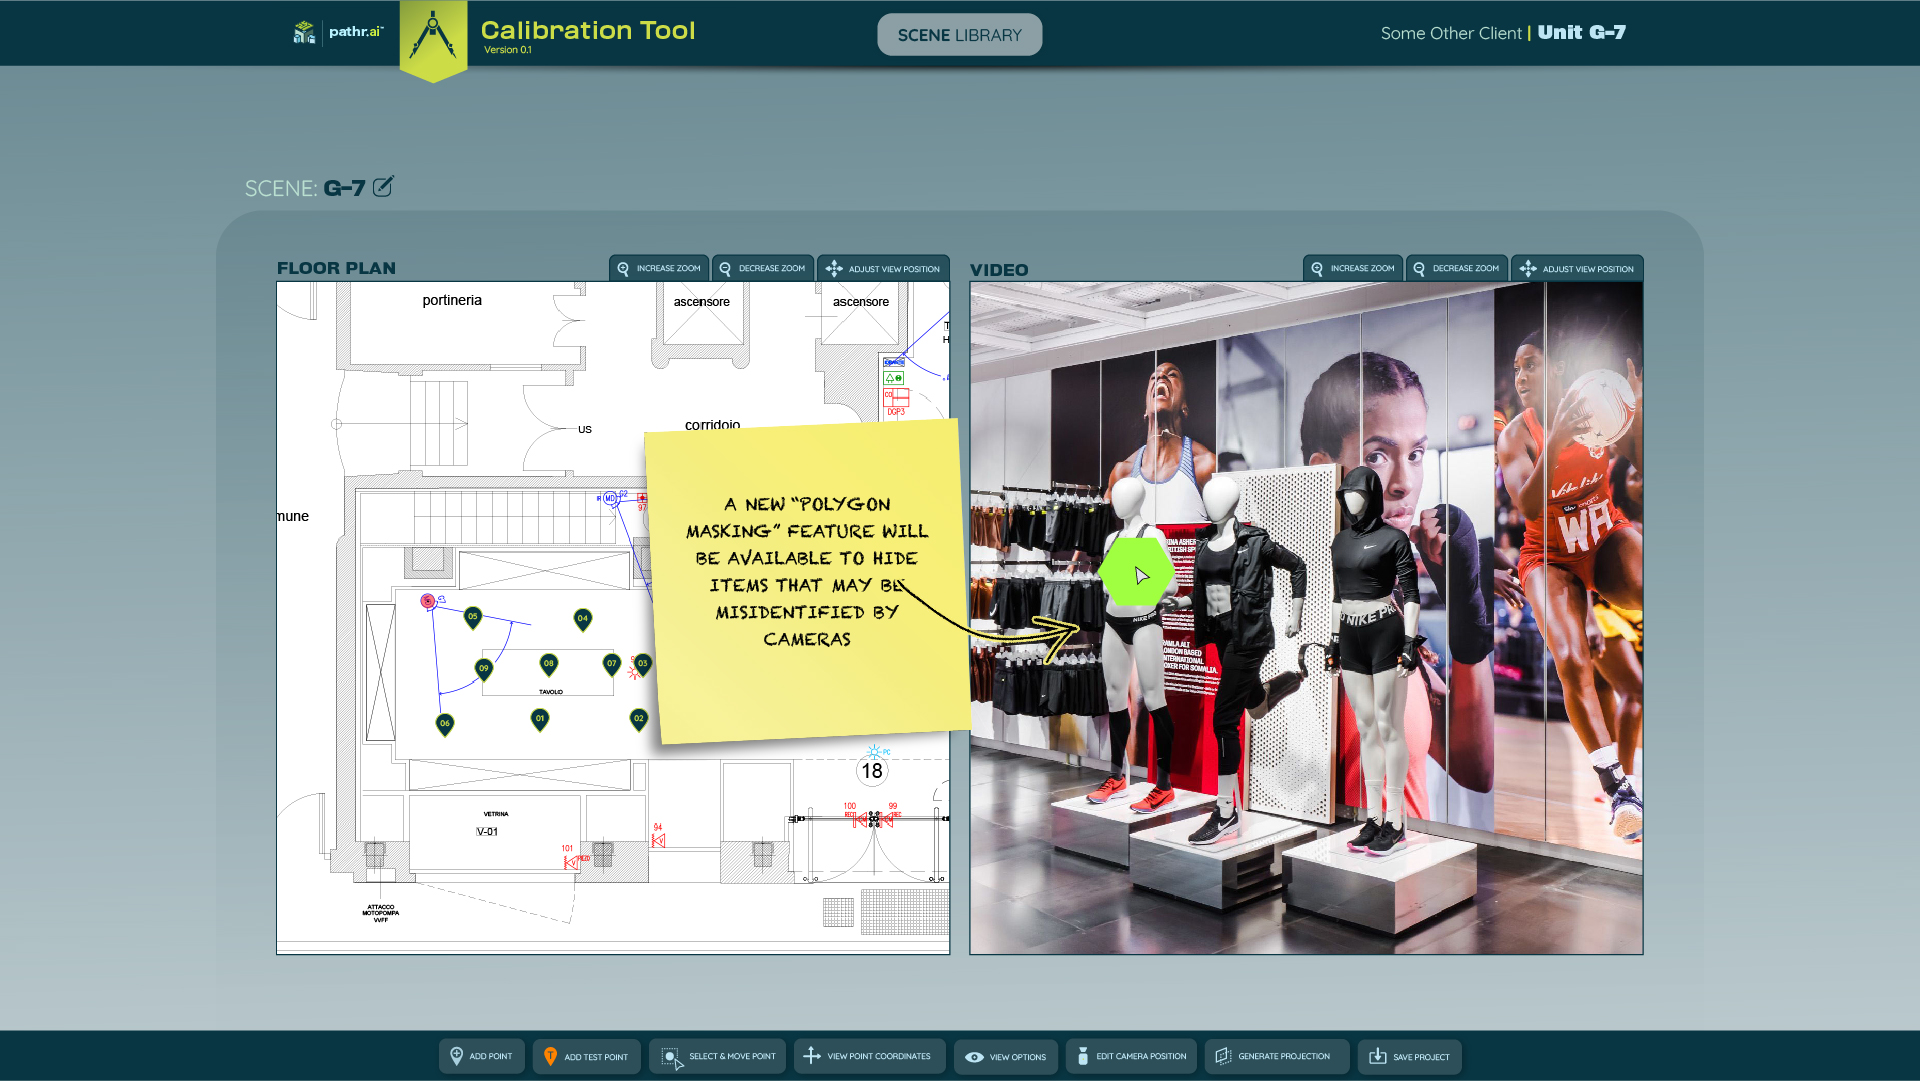Viewport: 1920px width, 1081px height.
Task: Click the Save Project button
Action: point(1408,1056)
